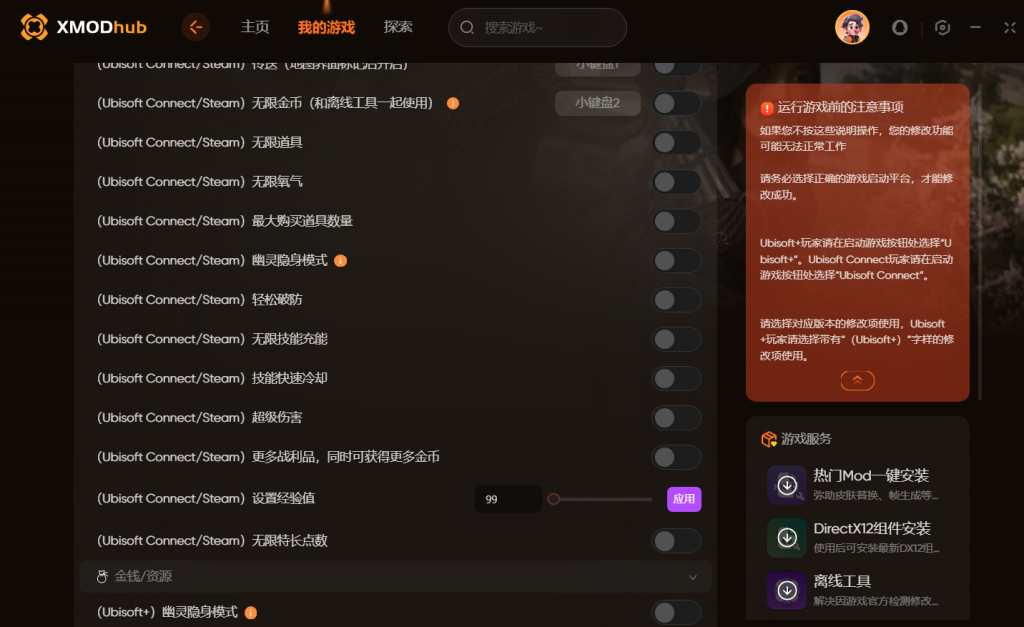Open the notifications bell icon
The width and height of the screenshot is (1024, 627).
(x=900, y=27)
